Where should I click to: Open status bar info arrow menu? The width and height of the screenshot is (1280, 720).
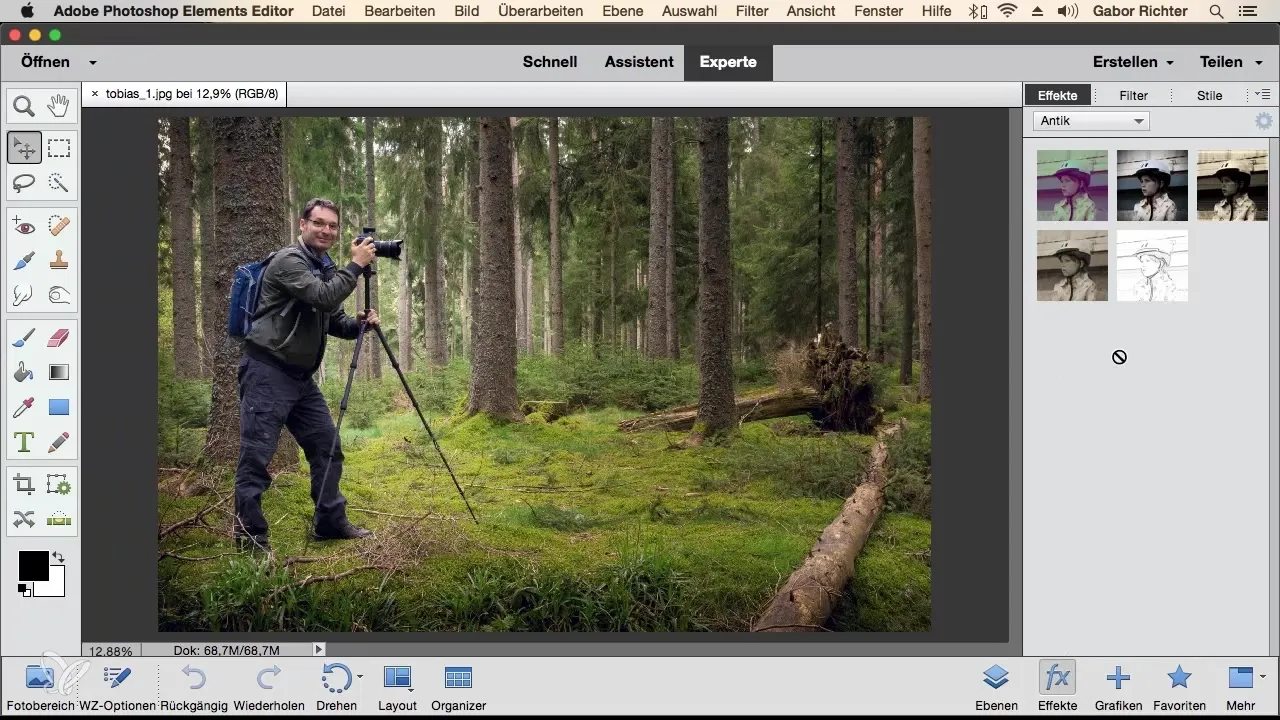(319, 650)
